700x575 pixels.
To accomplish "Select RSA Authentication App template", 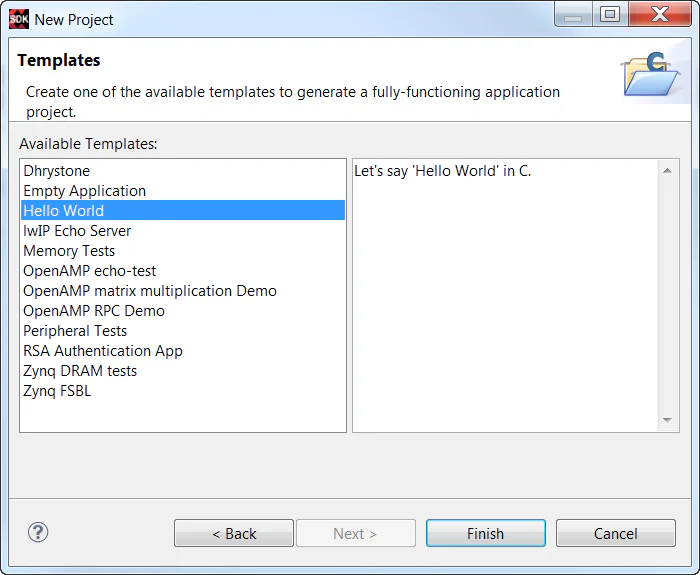I will pyautogui.click(x=103, y=351).
